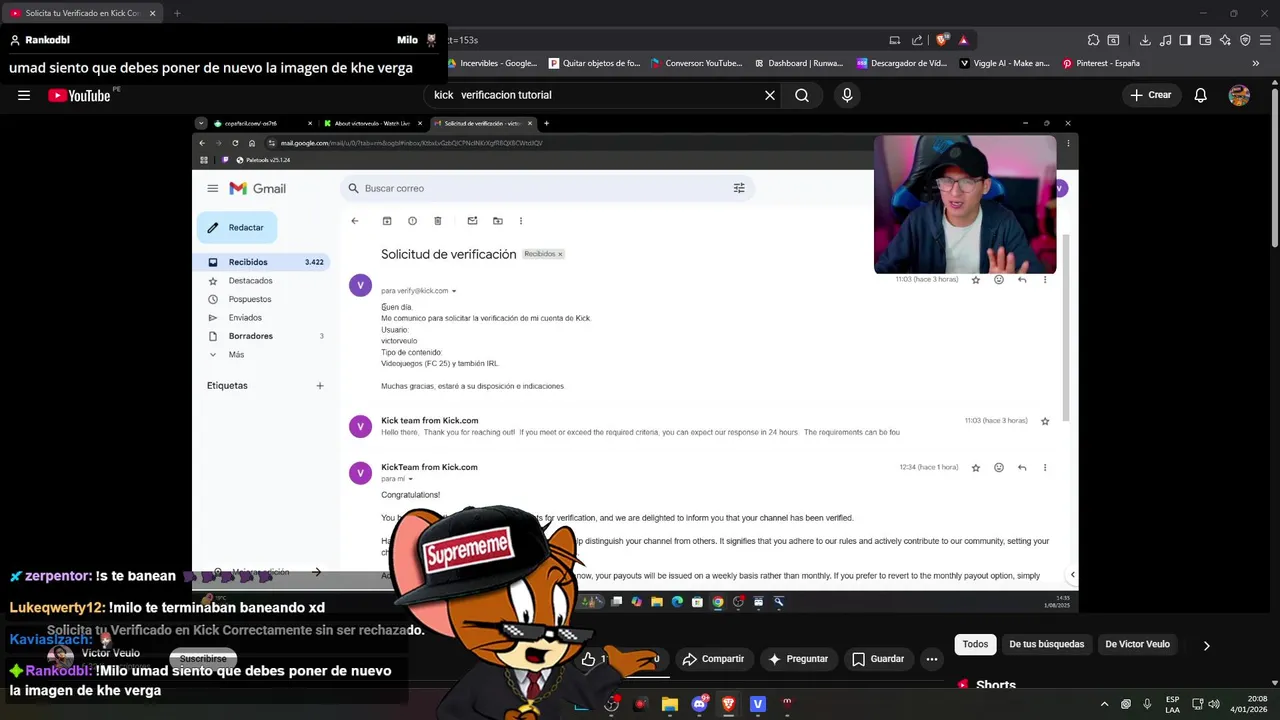Open the YouTube hamburger guide menu
Screen dimensions: 1280x720
(x=24, y=95)
